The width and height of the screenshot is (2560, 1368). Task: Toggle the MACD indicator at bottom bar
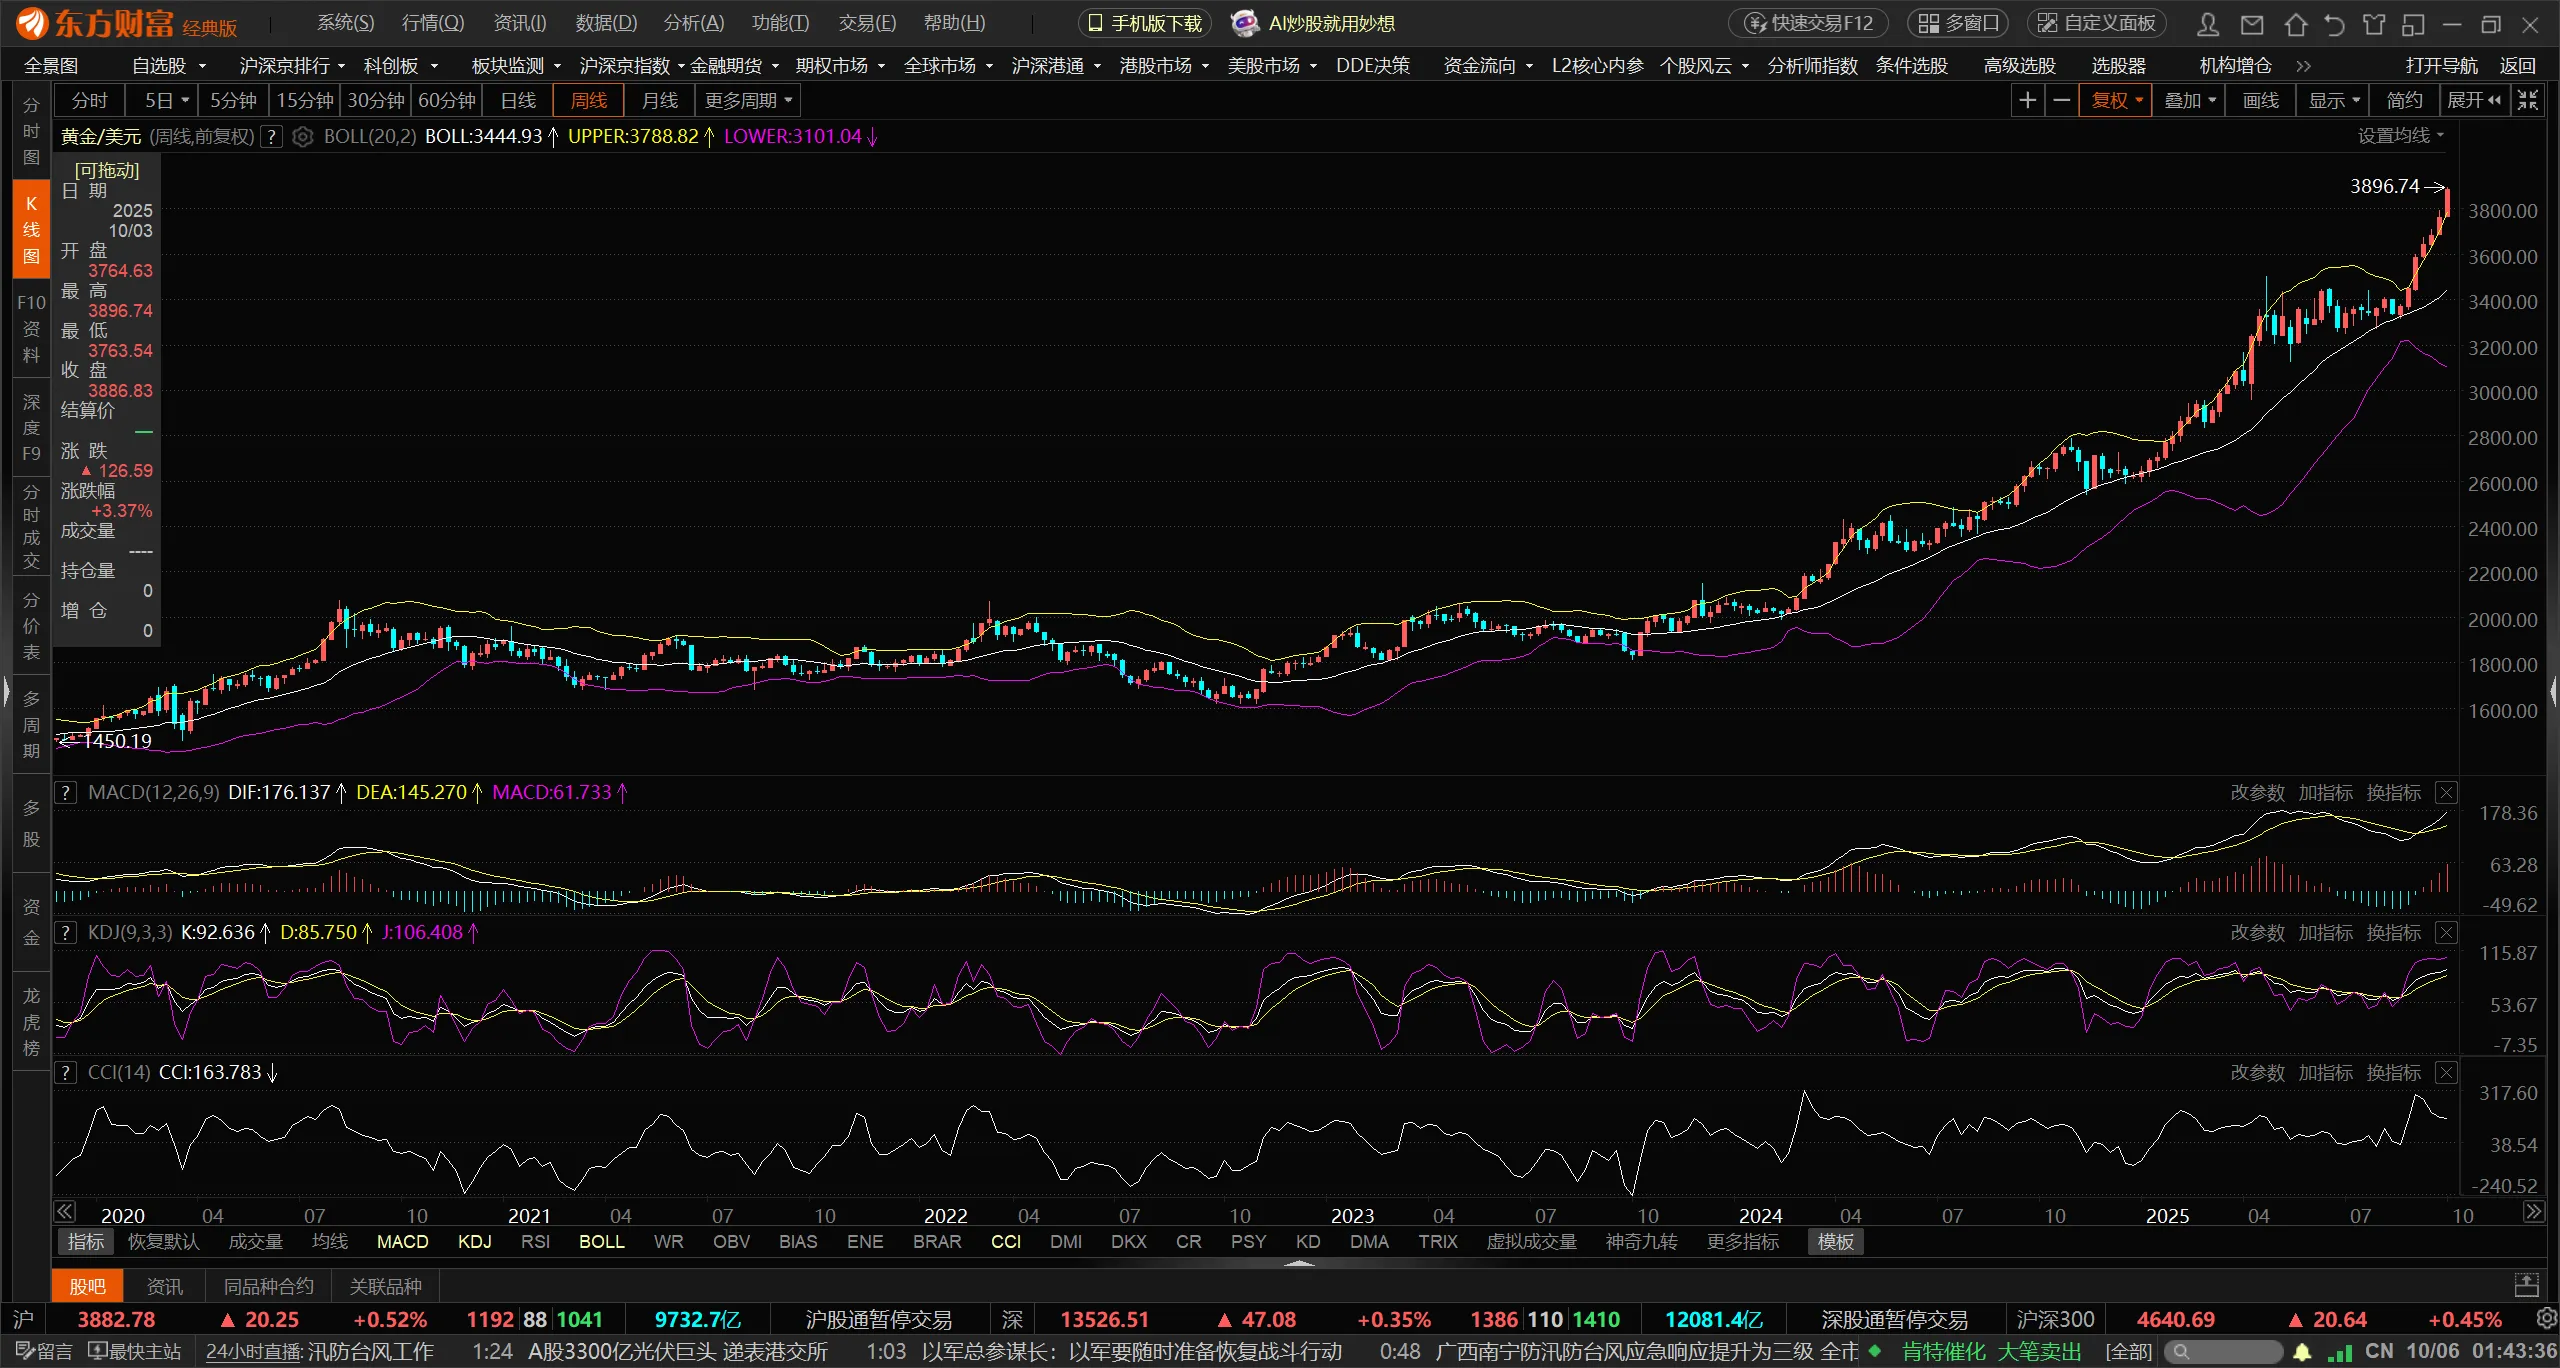(402, 1241)
